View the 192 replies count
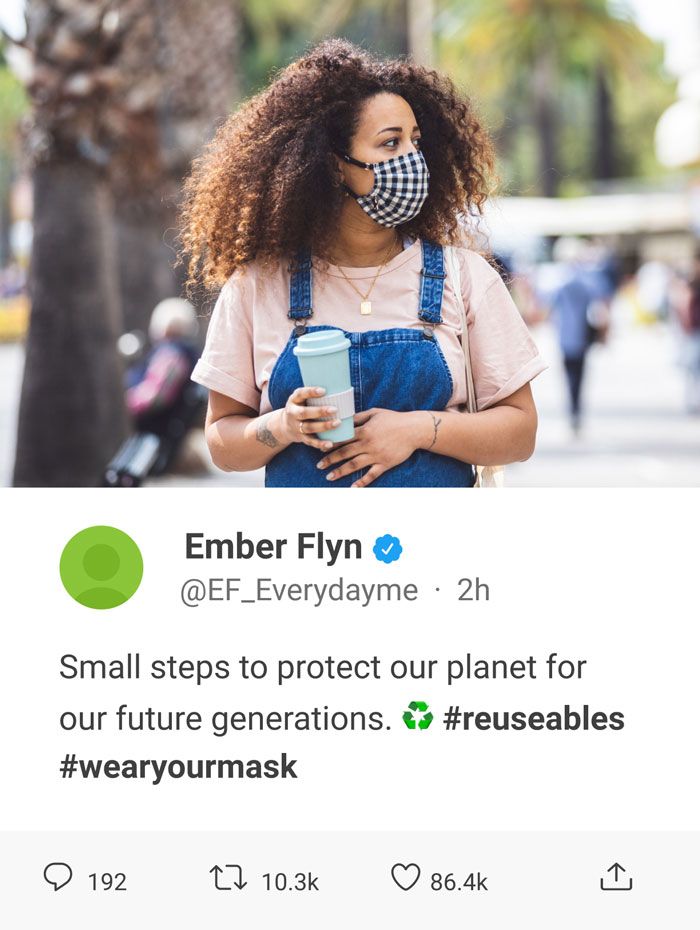This screenshot has width=700, height=930. coord(107,881)
